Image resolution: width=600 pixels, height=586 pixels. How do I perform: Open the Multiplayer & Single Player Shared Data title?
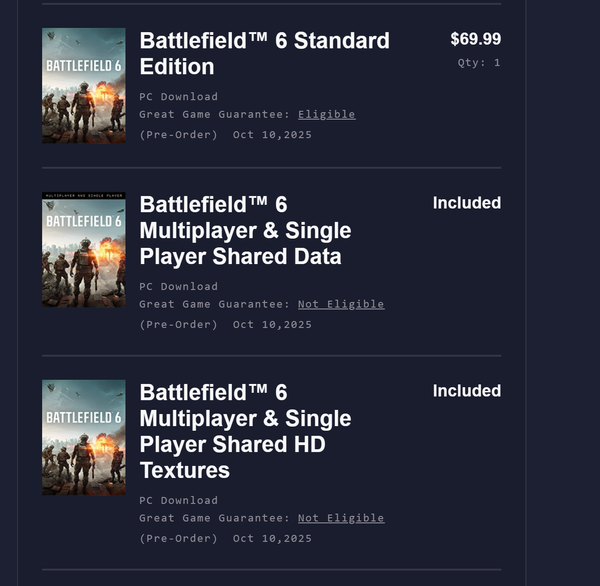point(245,230)
